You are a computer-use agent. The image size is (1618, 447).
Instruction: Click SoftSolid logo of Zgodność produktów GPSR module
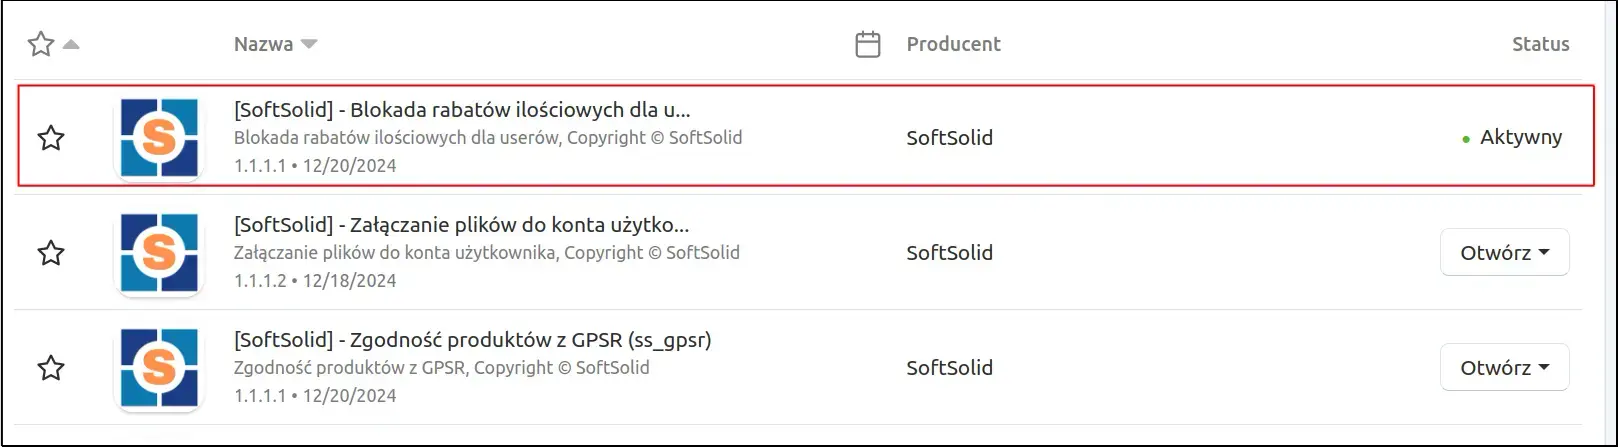159,368
